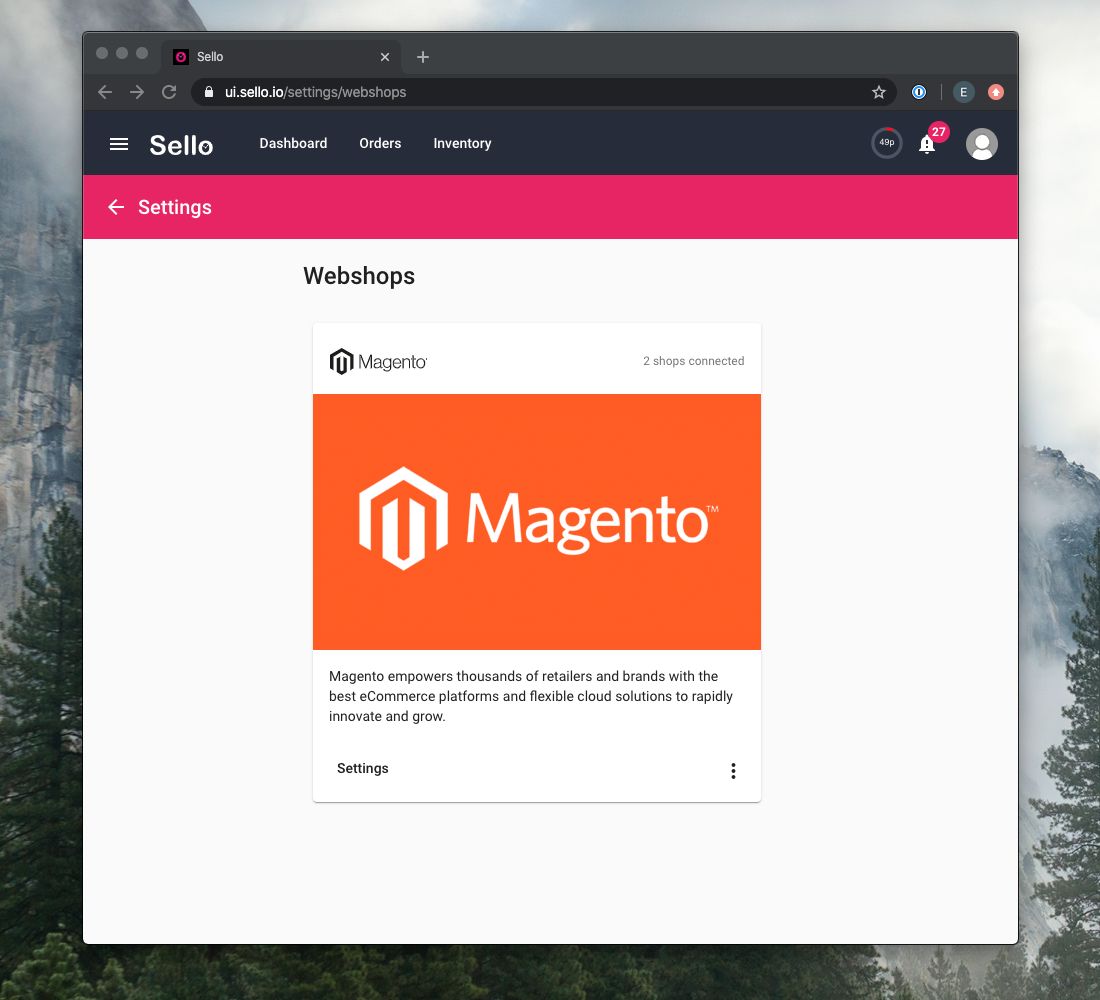Click the browser back arrow
Viewport: 1100px width, 1000px height.
pos(105,92)
